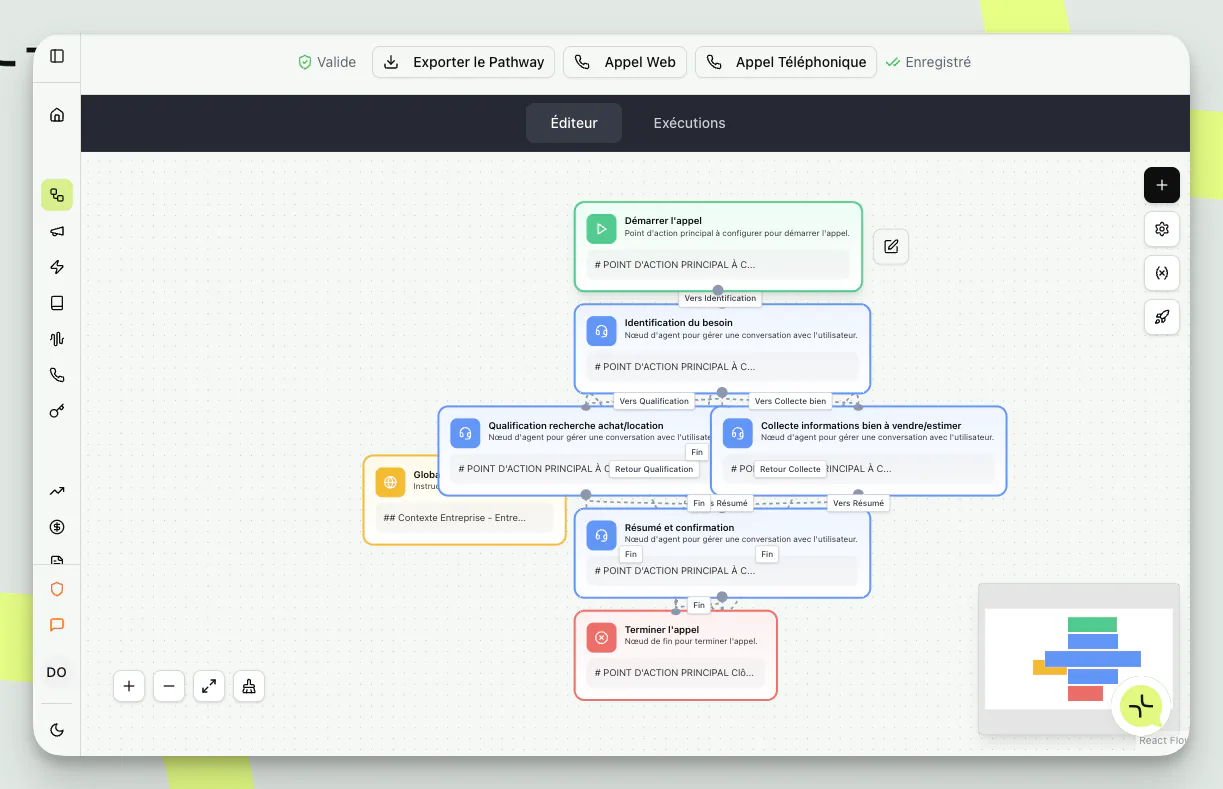Click the Vers Identification edge label
Image resolution: width=1223 pixels, height=789 pixels.
click(x=720, y=298)
